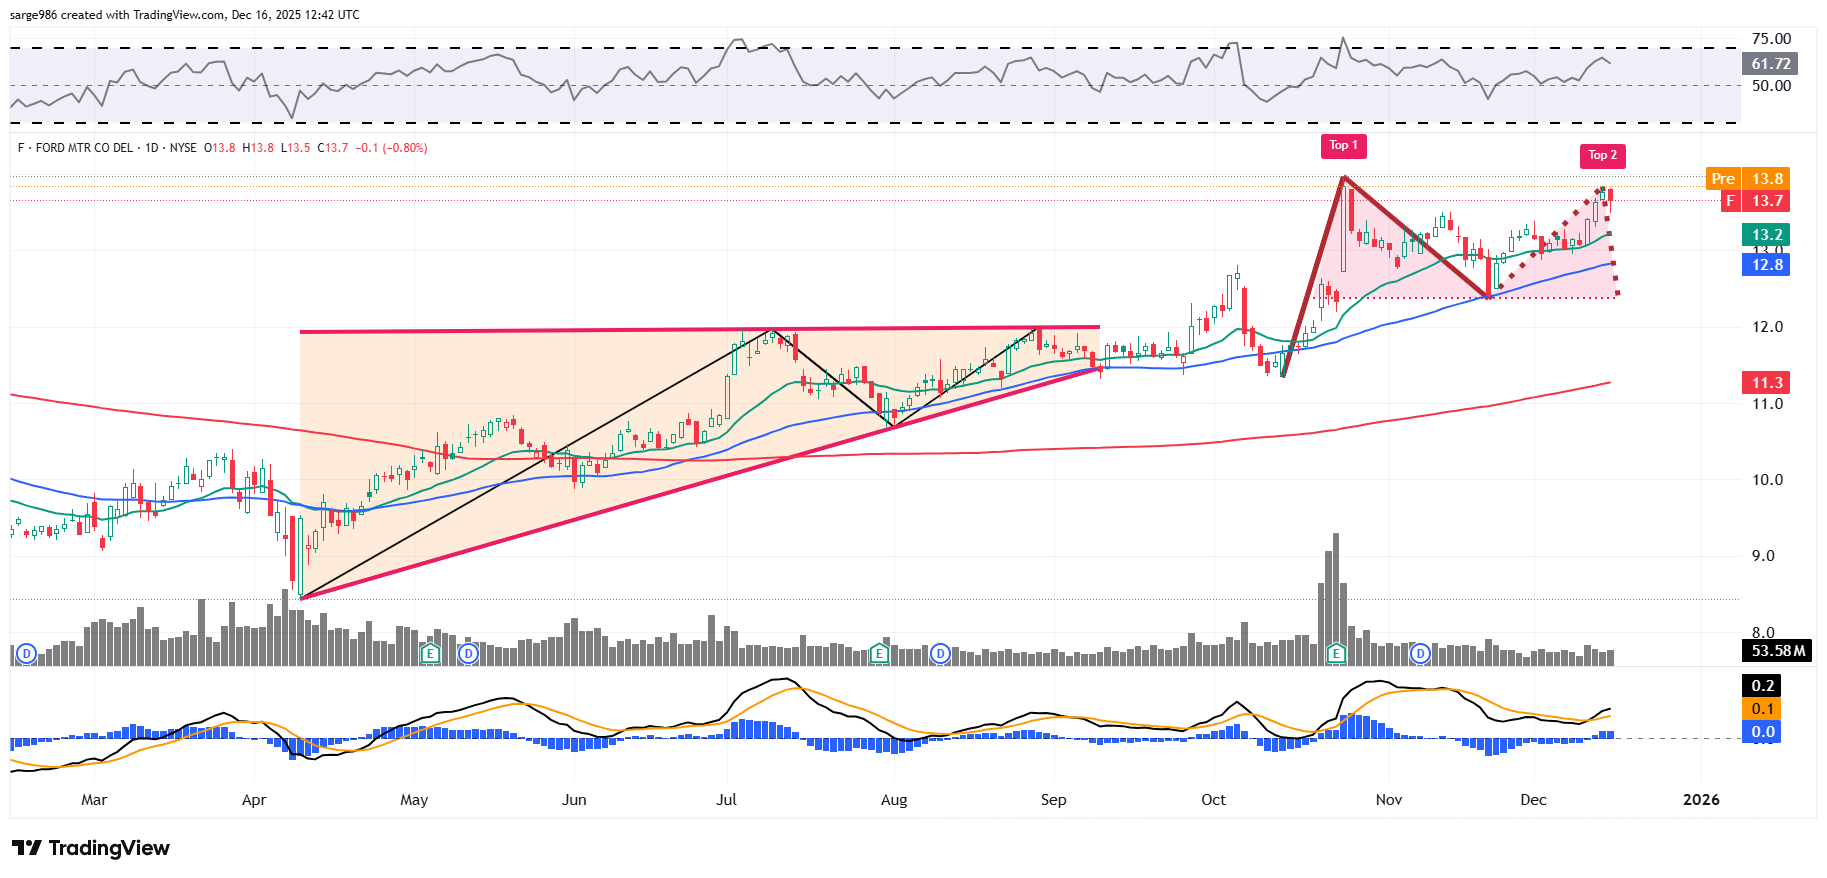Open the November dividend D marker
The height and width of the screenshot is (878, 1827).
coord(1420,654)
